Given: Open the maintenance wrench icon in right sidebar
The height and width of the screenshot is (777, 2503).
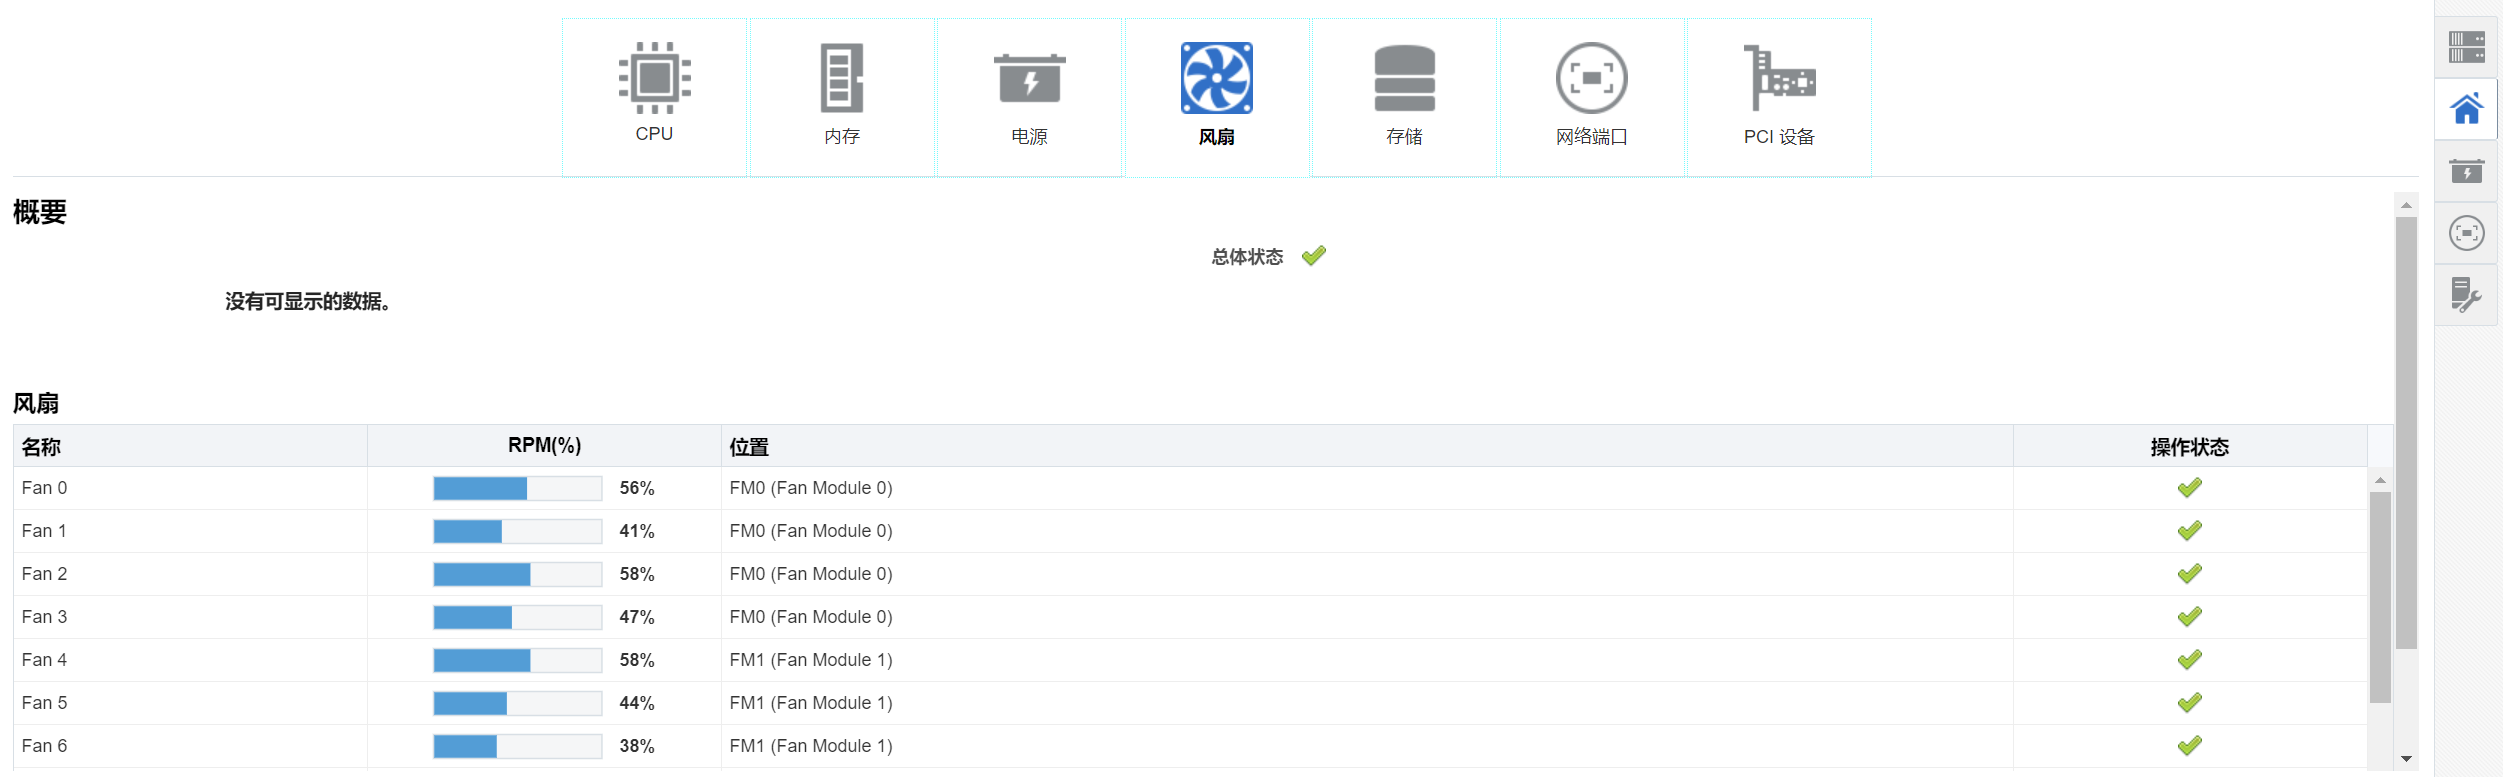Looking at the screenshot, I should pyautogui.click(x=2466, y=295).
